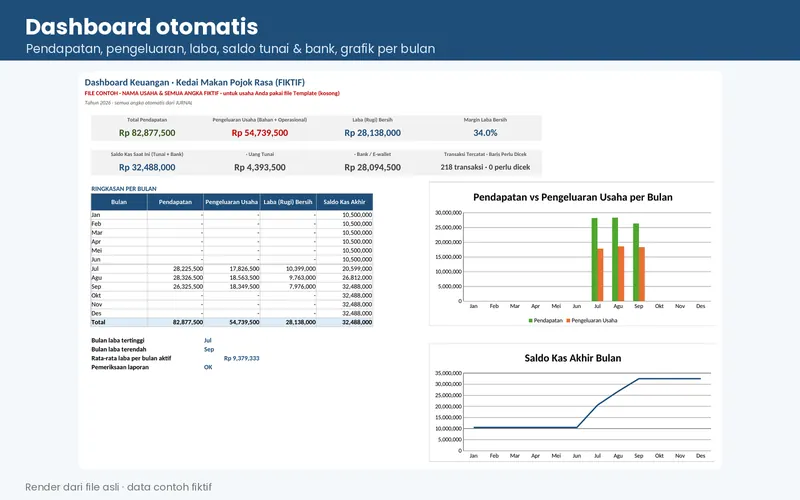Click the Laba (Rugi) Bersih card value 'Rp 28,138,000'
This screenshot has height=500, width=800.
tap(372, 133)
